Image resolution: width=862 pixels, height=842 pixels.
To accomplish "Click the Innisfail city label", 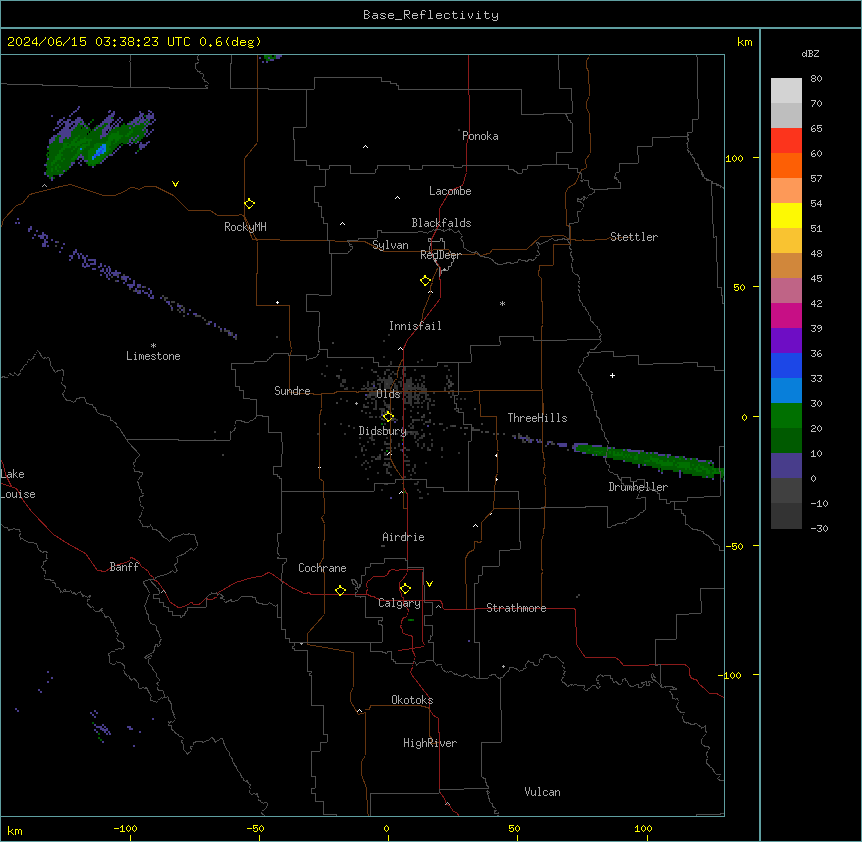I will point(415,326).
